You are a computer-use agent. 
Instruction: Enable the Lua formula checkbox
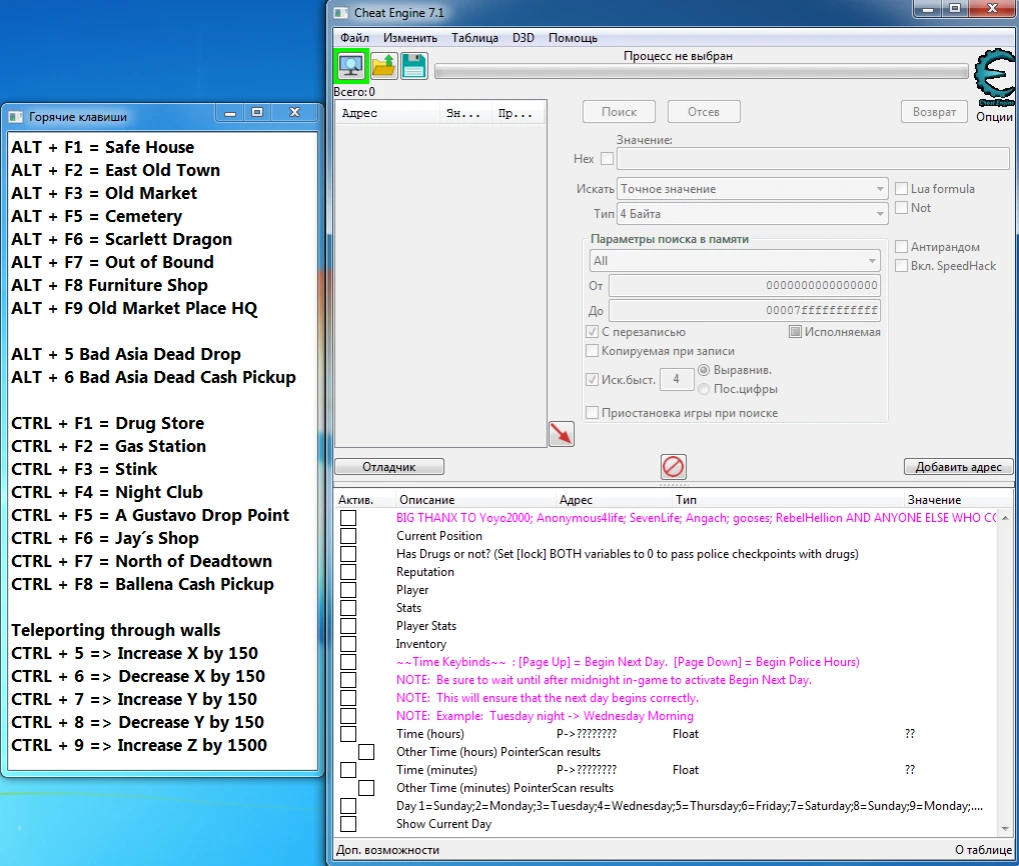901,189
